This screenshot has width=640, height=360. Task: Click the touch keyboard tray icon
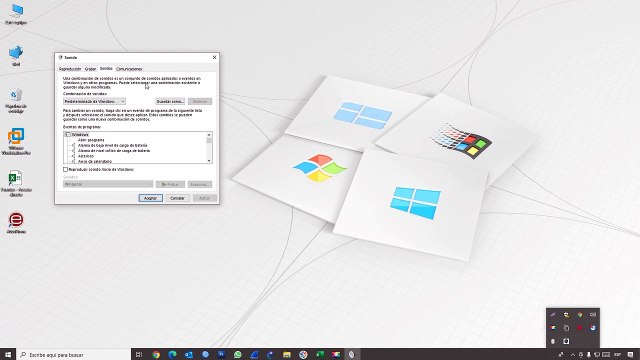pos(606,355)
